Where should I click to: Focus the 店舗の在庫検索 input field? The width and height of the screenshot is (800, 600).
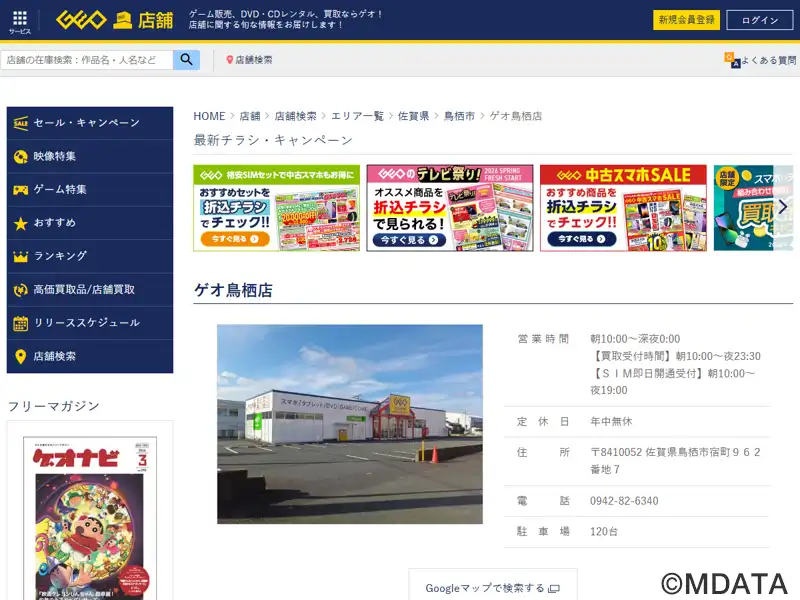[87, 60]
